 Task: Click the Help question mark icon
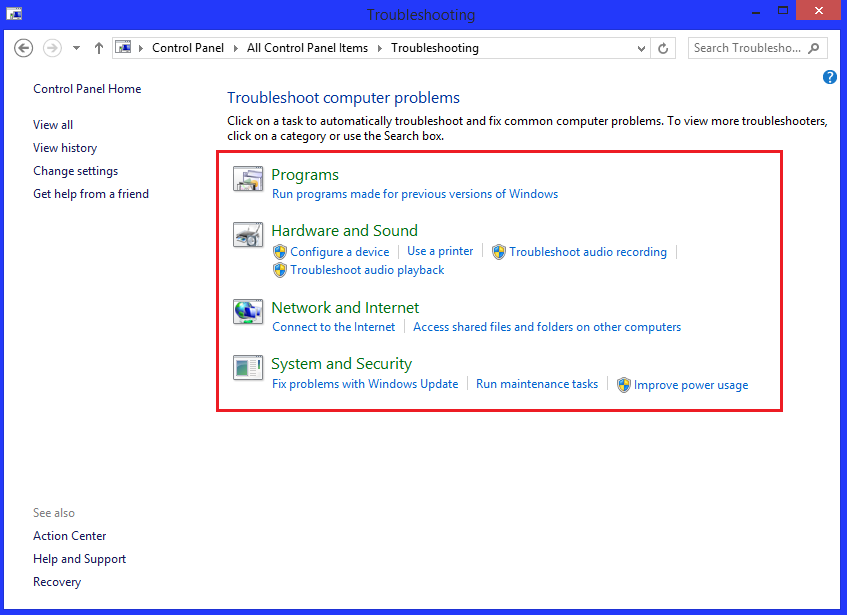[x=829, y=77]
